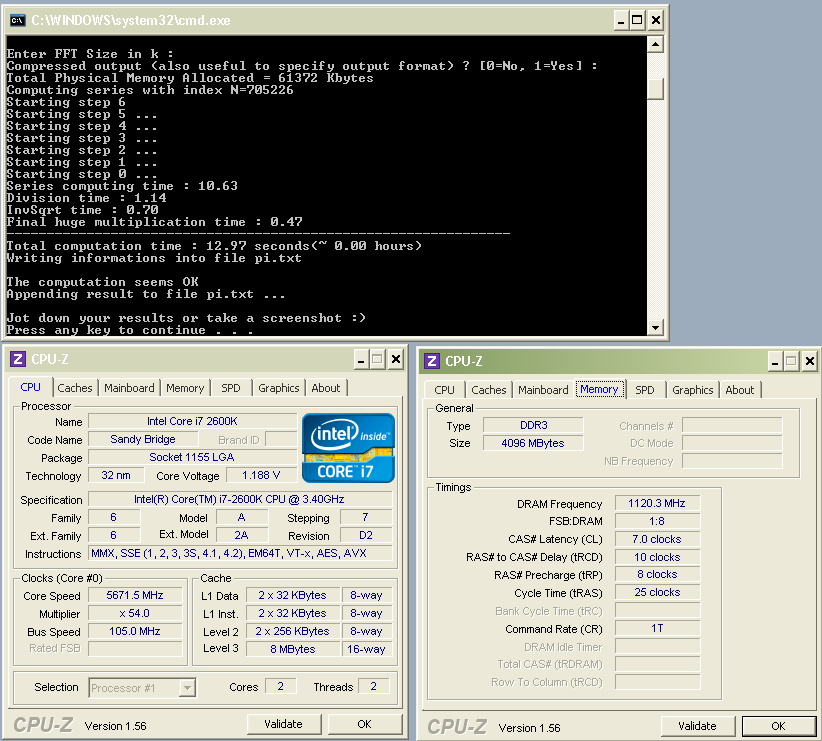Open the Mainboard tab in the right CPU-Z window
This screenshot has width=822, height=741.
click(543, 390)
